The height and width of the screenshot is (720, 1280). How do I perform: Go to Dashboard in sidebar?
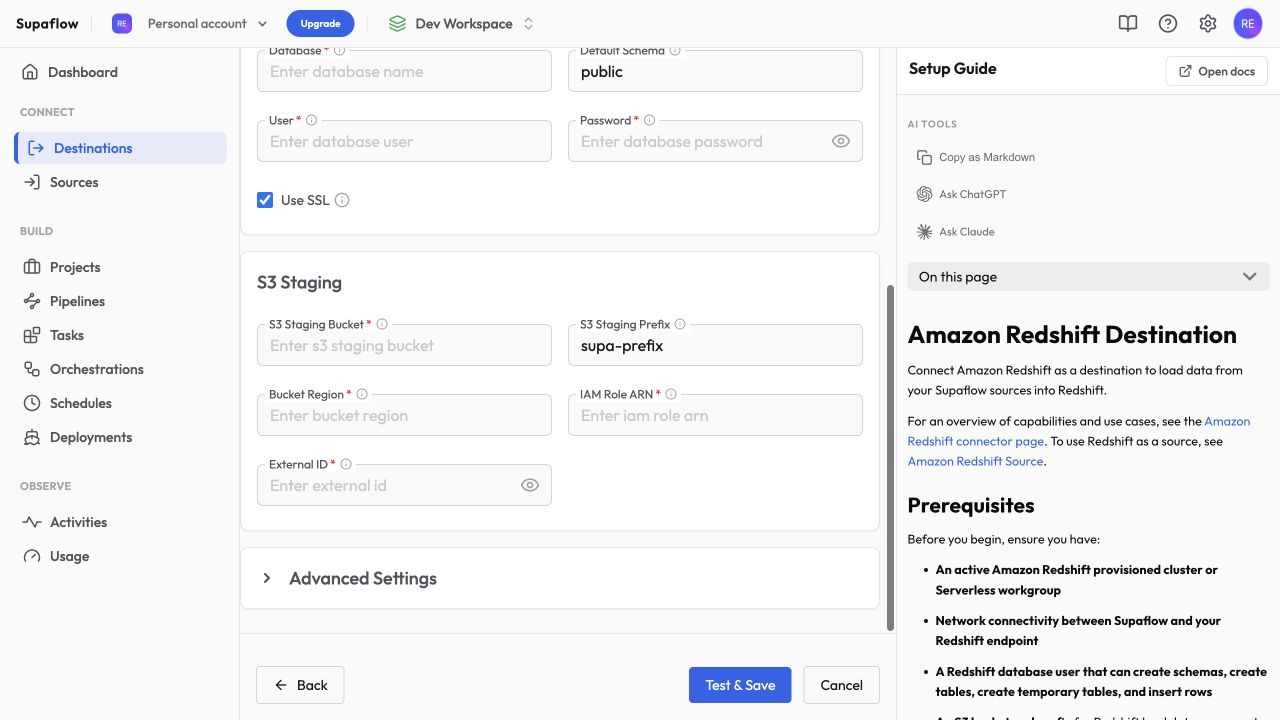pyautogui.click(x=120, y=72)
